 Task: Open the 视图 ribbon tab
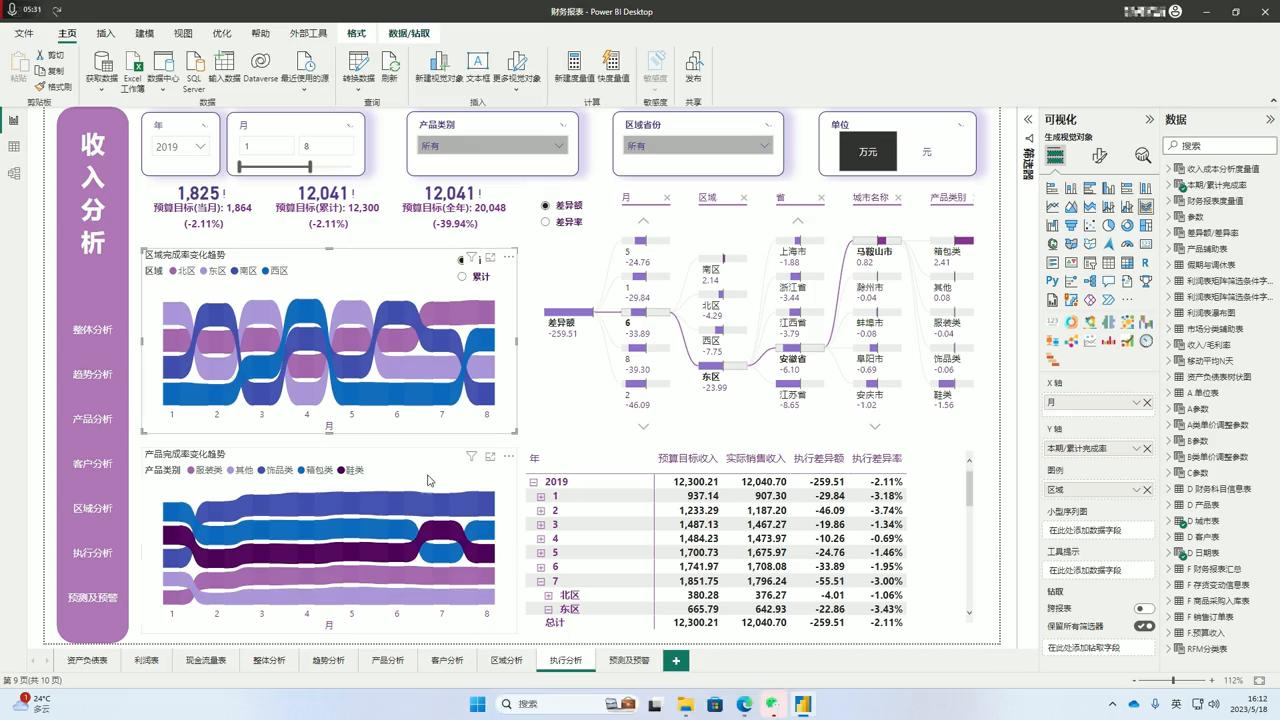coord(183,33)
